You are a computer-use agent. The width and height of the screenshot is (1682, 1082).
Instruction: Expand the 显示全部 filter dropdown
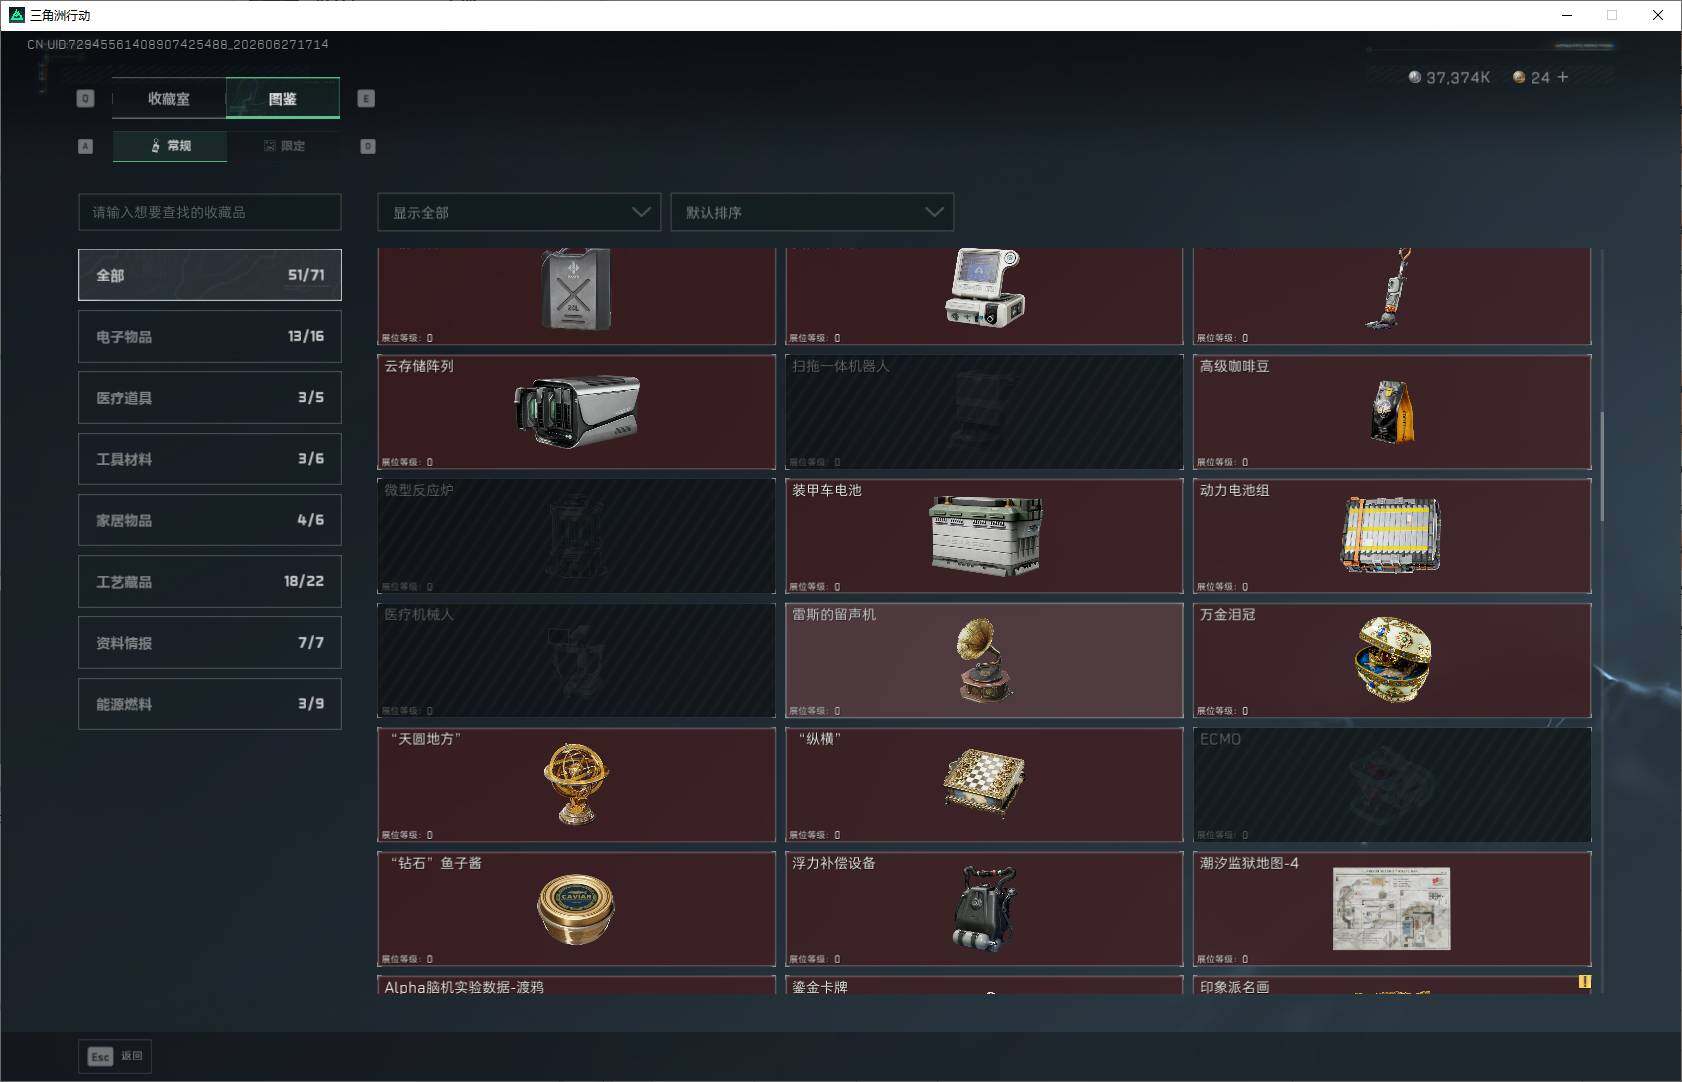(x=519, y=212)
